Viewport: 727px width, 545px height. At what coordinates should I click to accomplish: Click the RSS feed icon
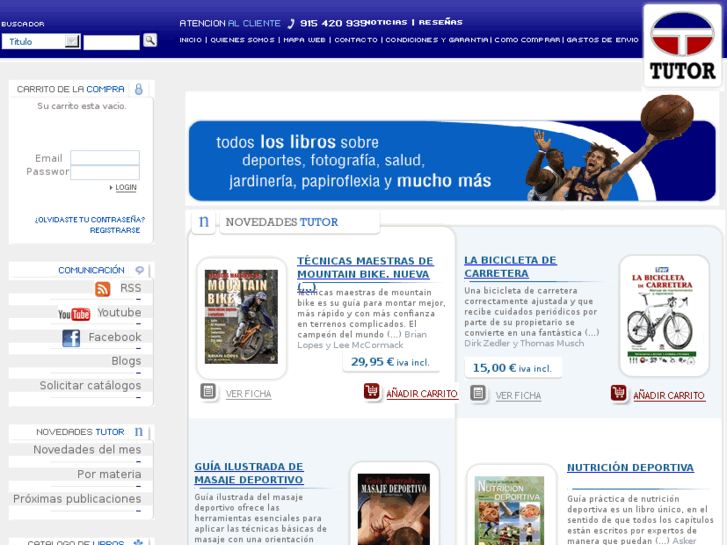pyautogui.click(x=102, y=289)
